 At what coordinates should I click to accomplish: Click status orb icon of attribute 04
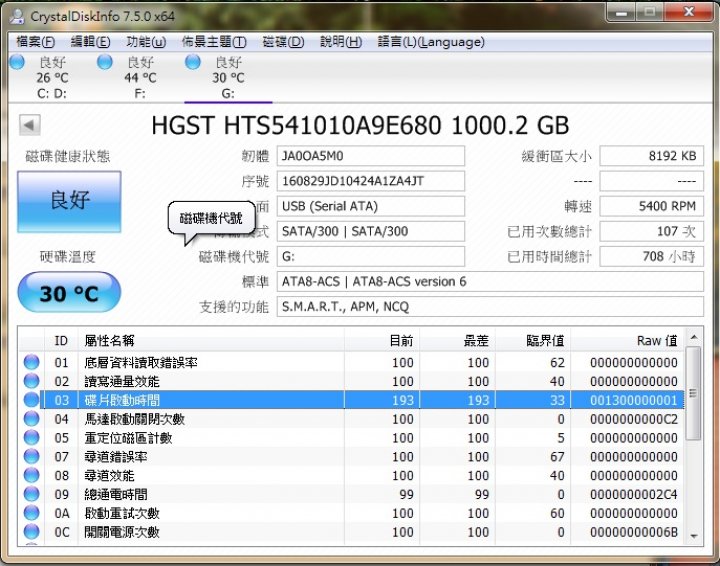(31, 418)
